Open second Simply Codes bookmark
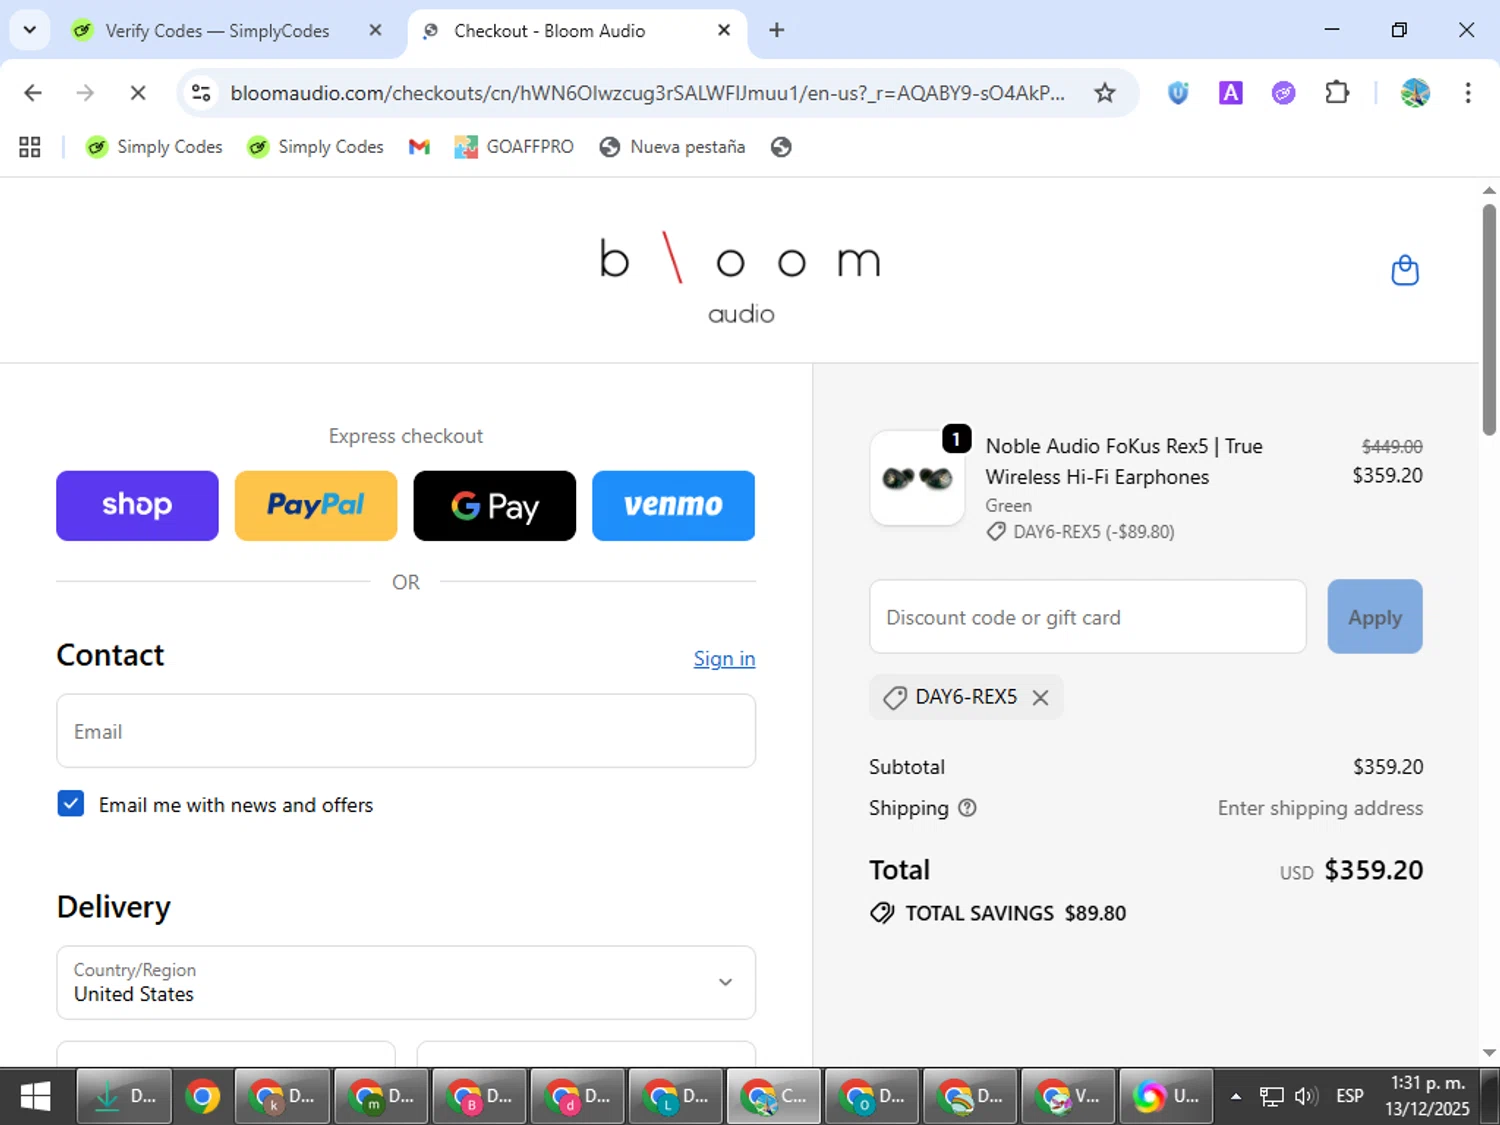This screenshot has height=1125, width=1500. [315, 147]
